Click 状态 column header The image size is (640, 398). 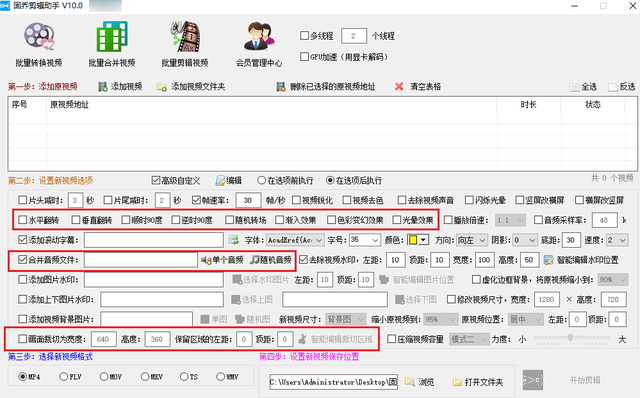click(593, 105)
